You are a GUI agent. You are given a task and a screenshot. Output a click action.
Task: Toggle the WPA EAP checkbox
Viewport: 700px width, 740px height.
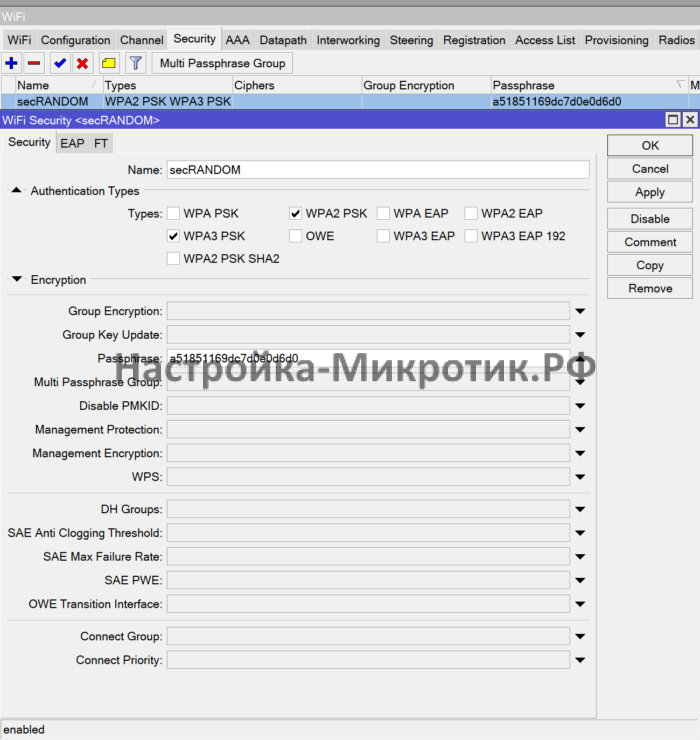[383, 213]
